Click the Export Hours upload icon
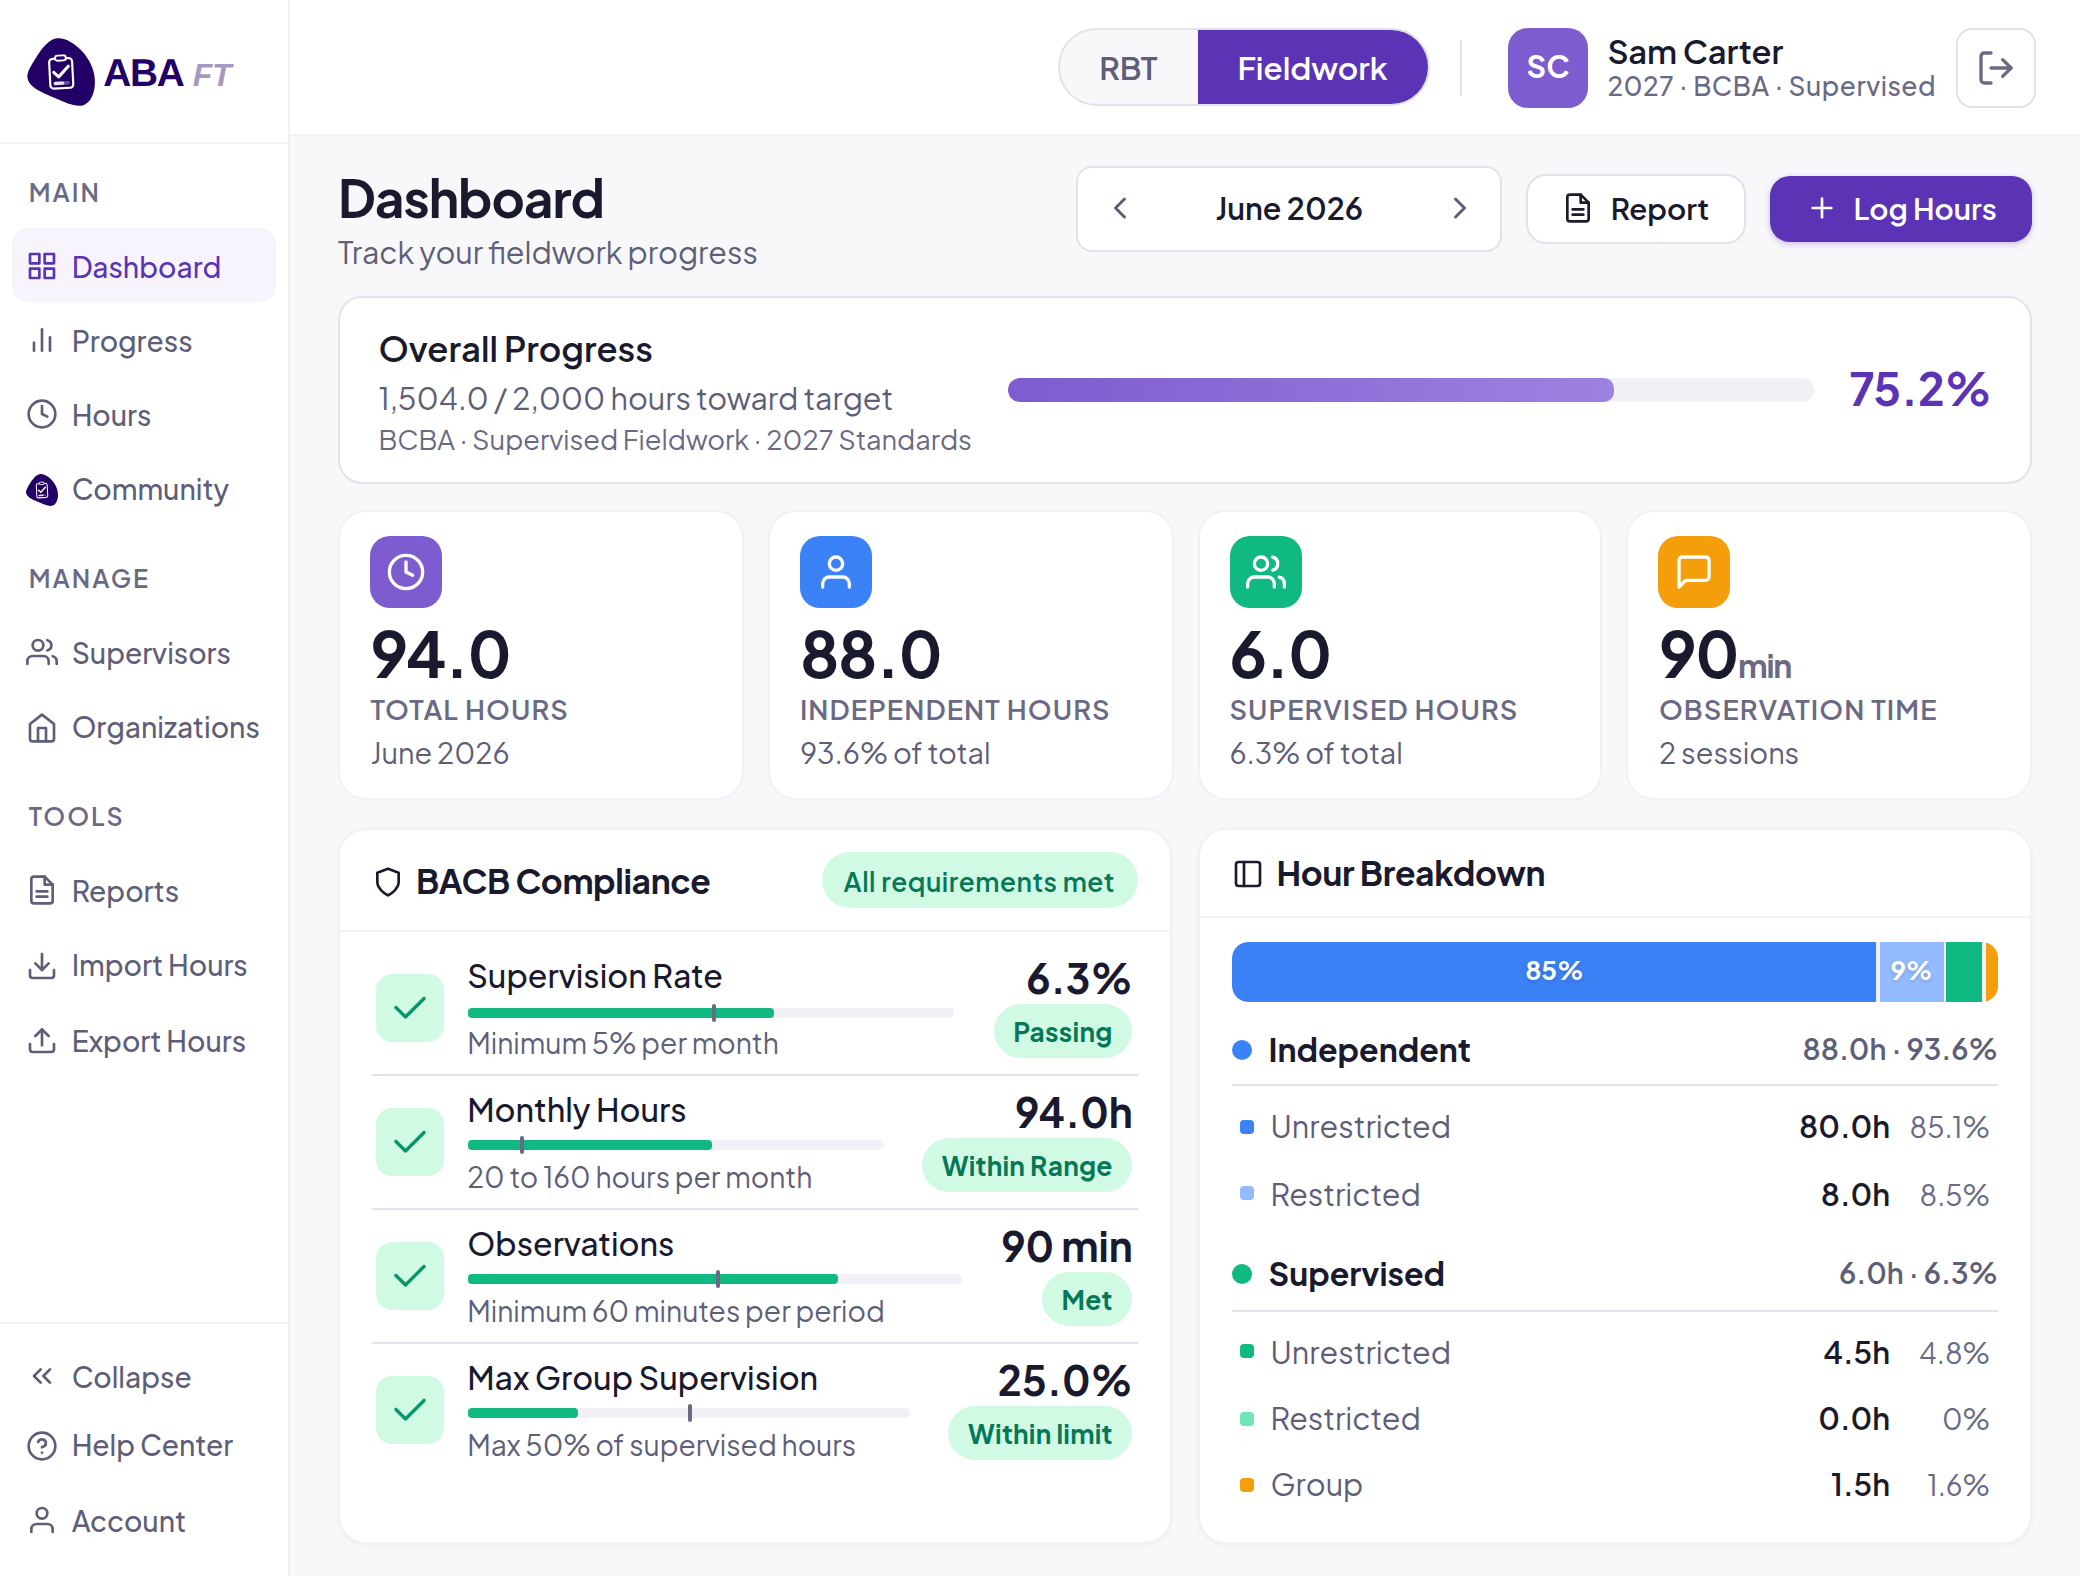The width and height of the screenshot is (2080, 1576). click(x=42, y=1041)
